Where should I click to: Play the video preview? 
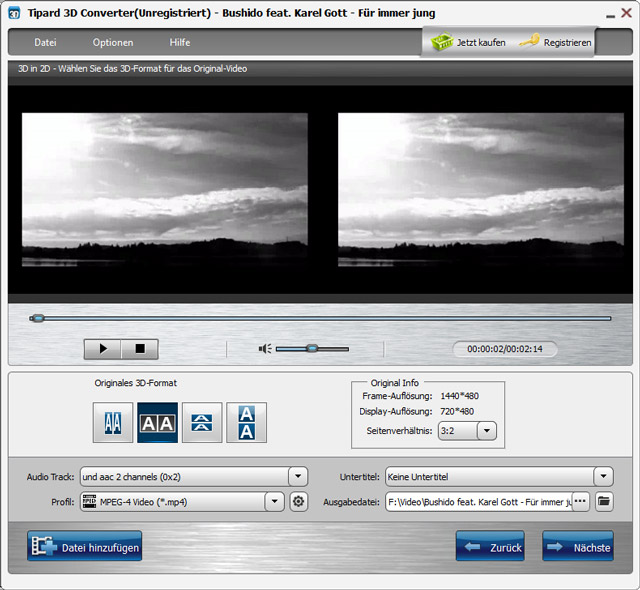tap(102, 349)
